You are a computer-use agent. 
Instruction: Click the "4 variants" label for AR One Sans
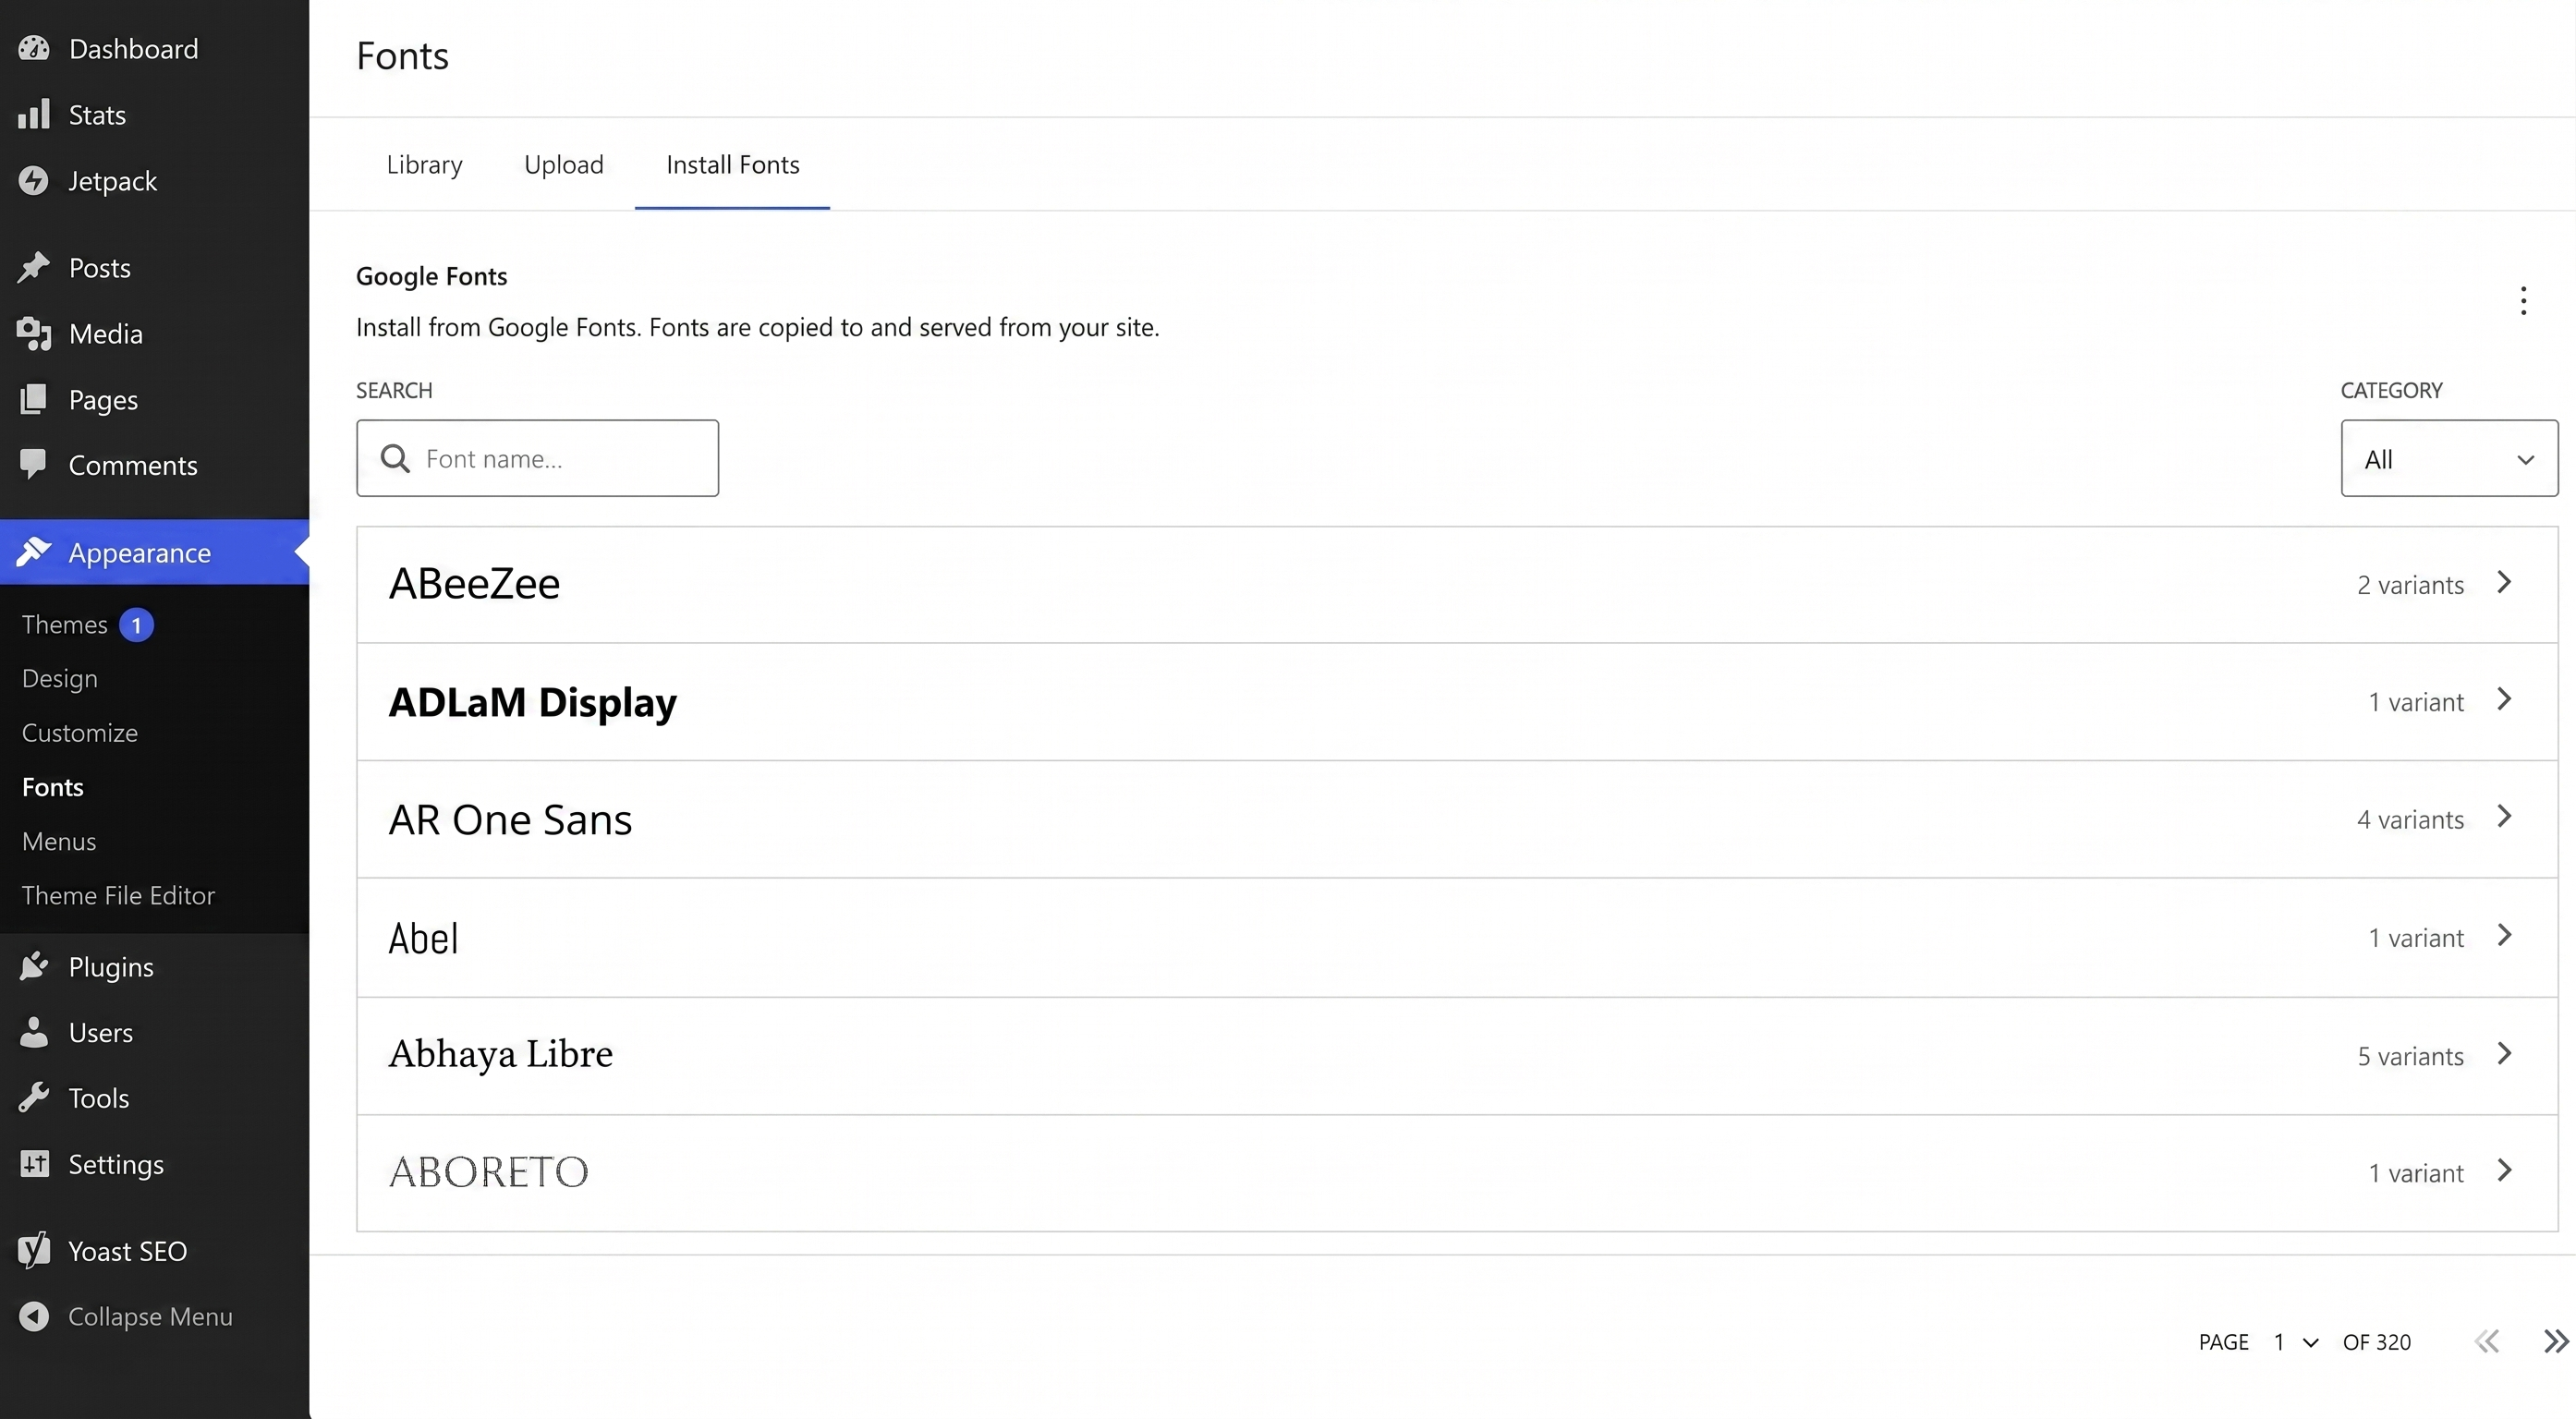2410,820
